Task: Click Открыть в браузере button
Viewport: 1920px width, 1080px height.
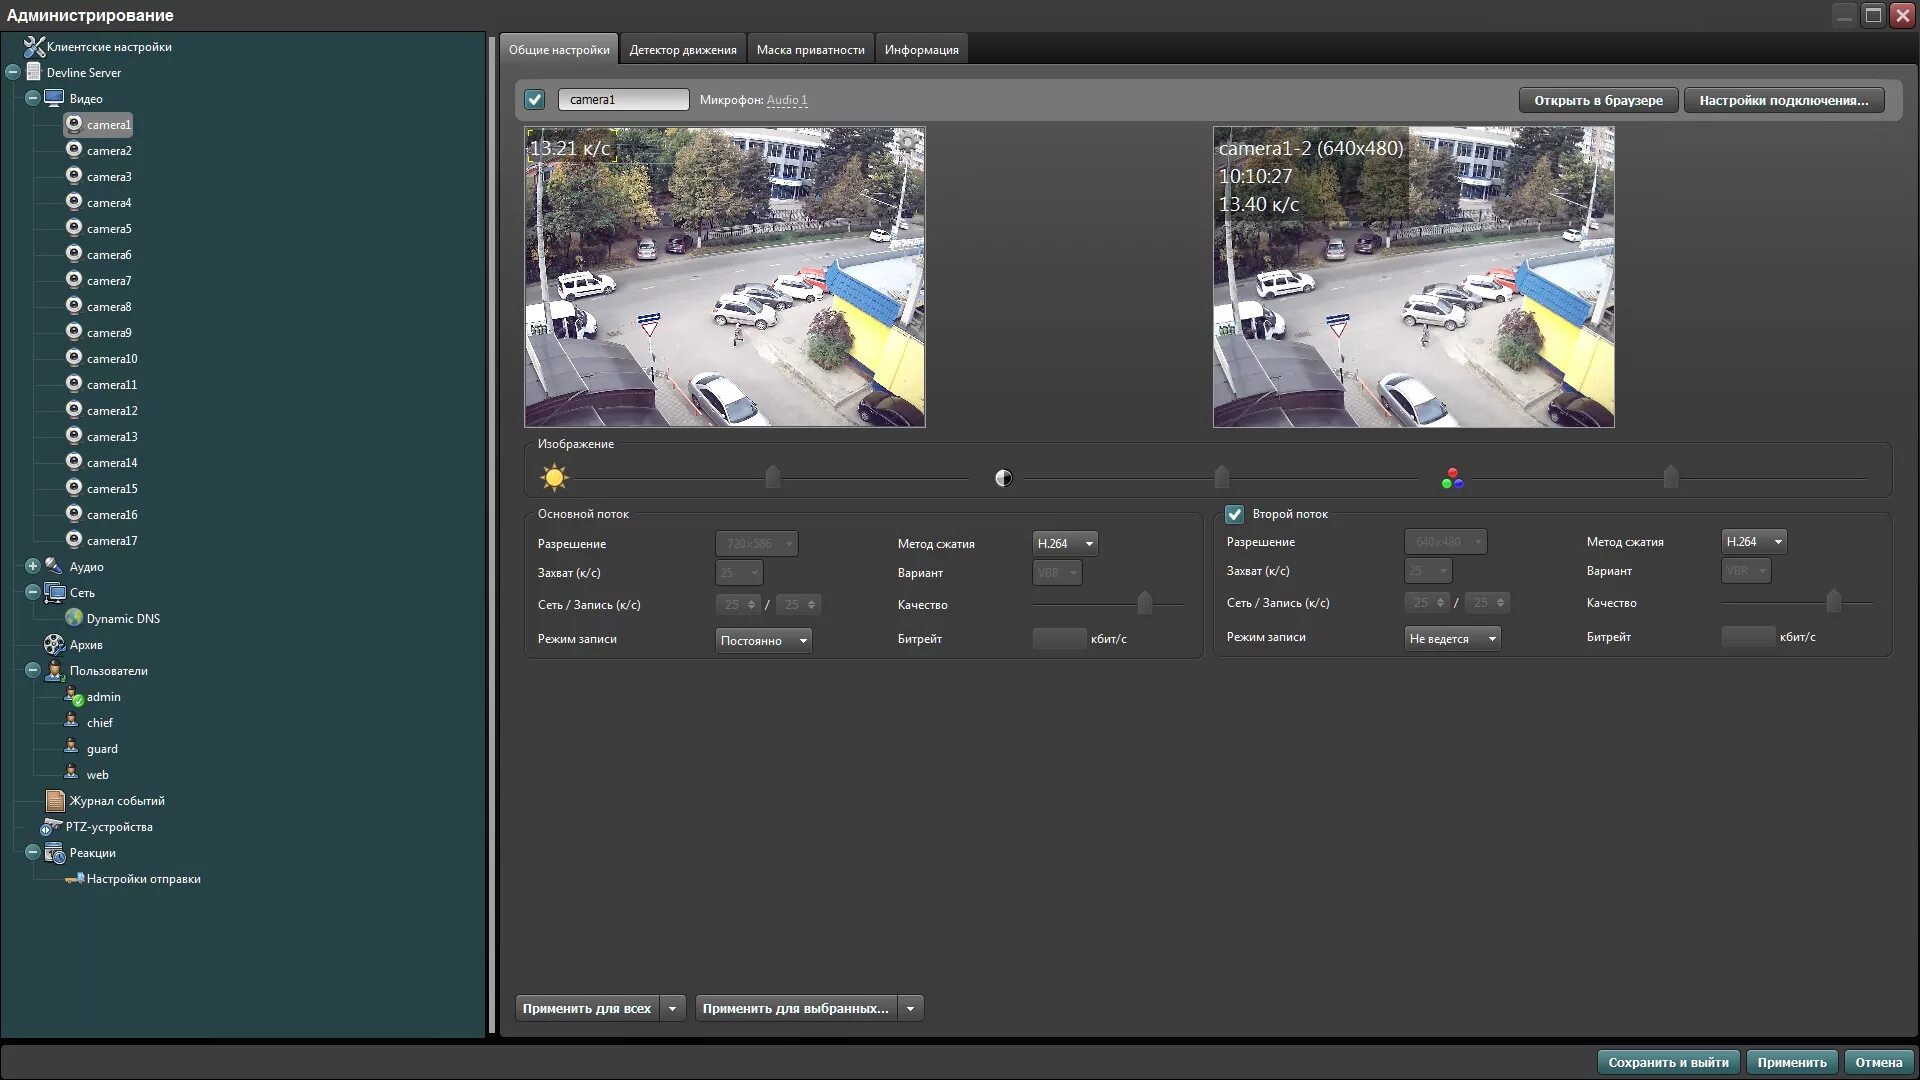Action: coord(1598,100)
